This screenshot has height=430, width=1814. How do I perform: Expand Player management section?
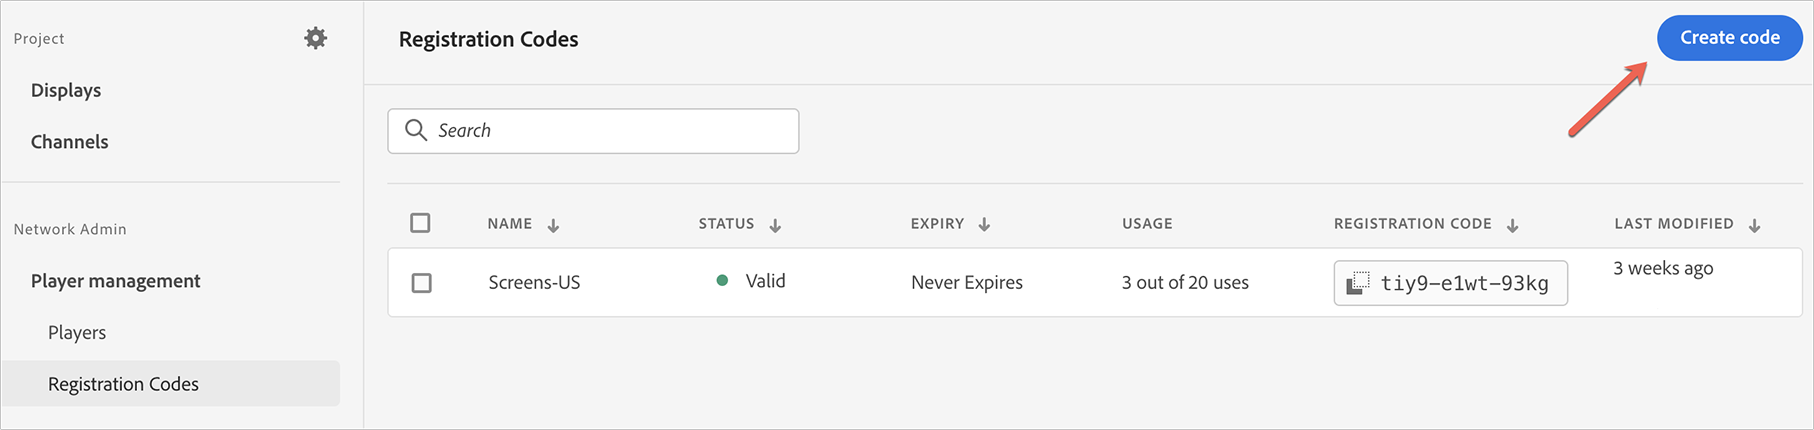(x=116, y=281)
